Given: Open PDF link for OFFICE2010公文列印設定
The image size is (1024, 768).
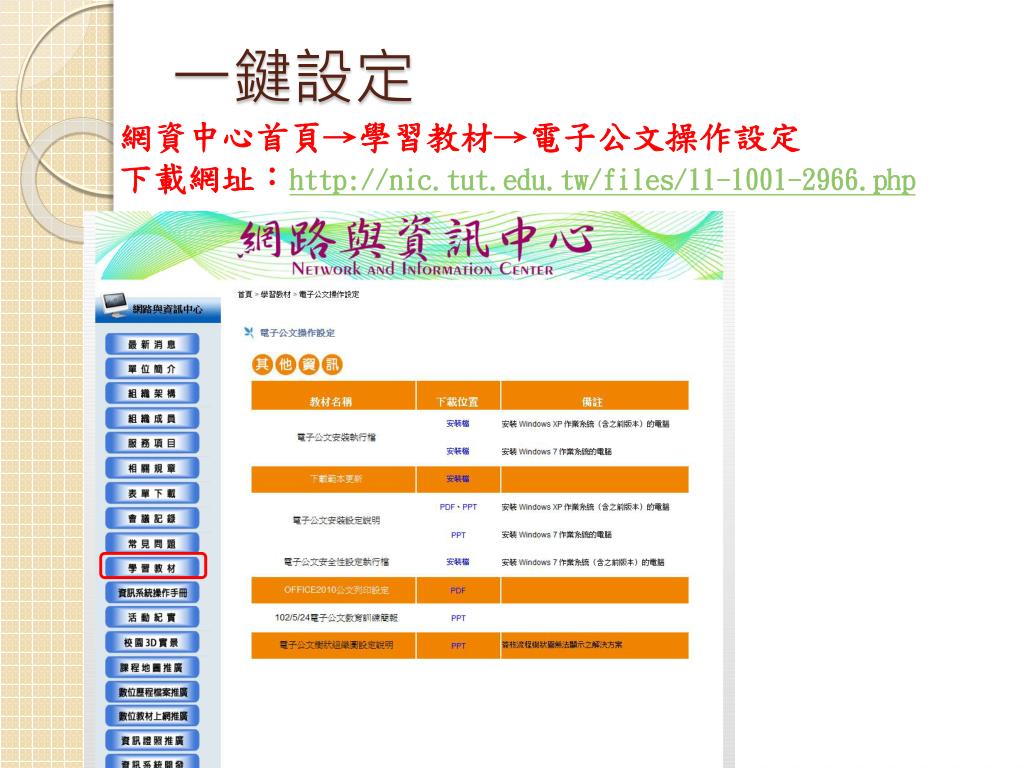Looking at the screenshot, I should click(x=458, y=590).
